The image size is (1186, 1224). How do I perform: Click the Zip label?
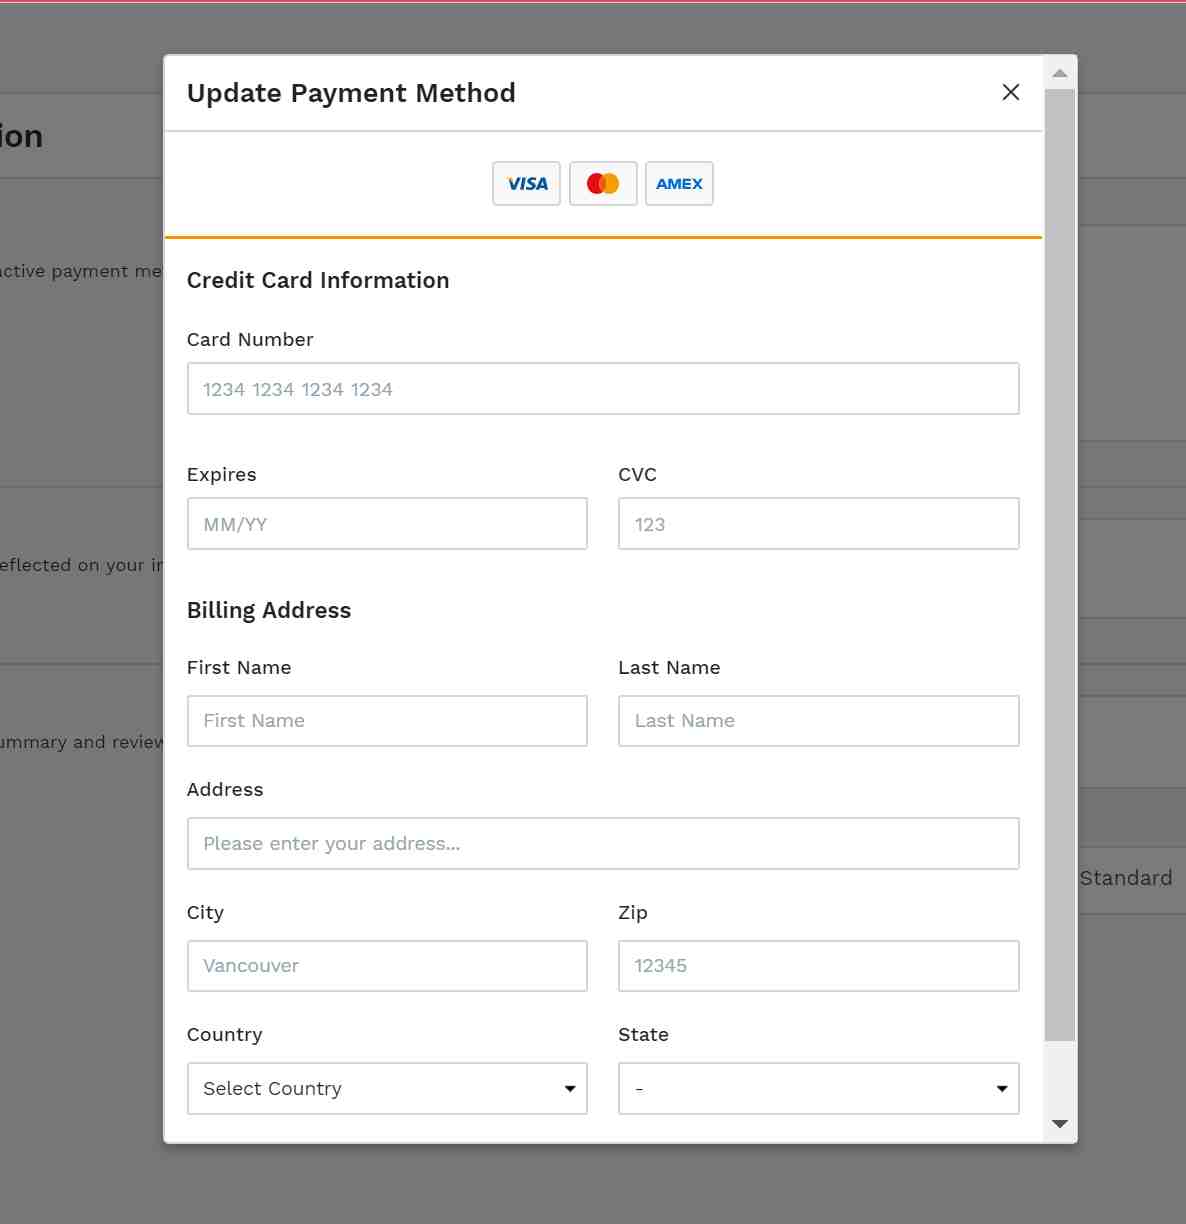tap(633, 912)
